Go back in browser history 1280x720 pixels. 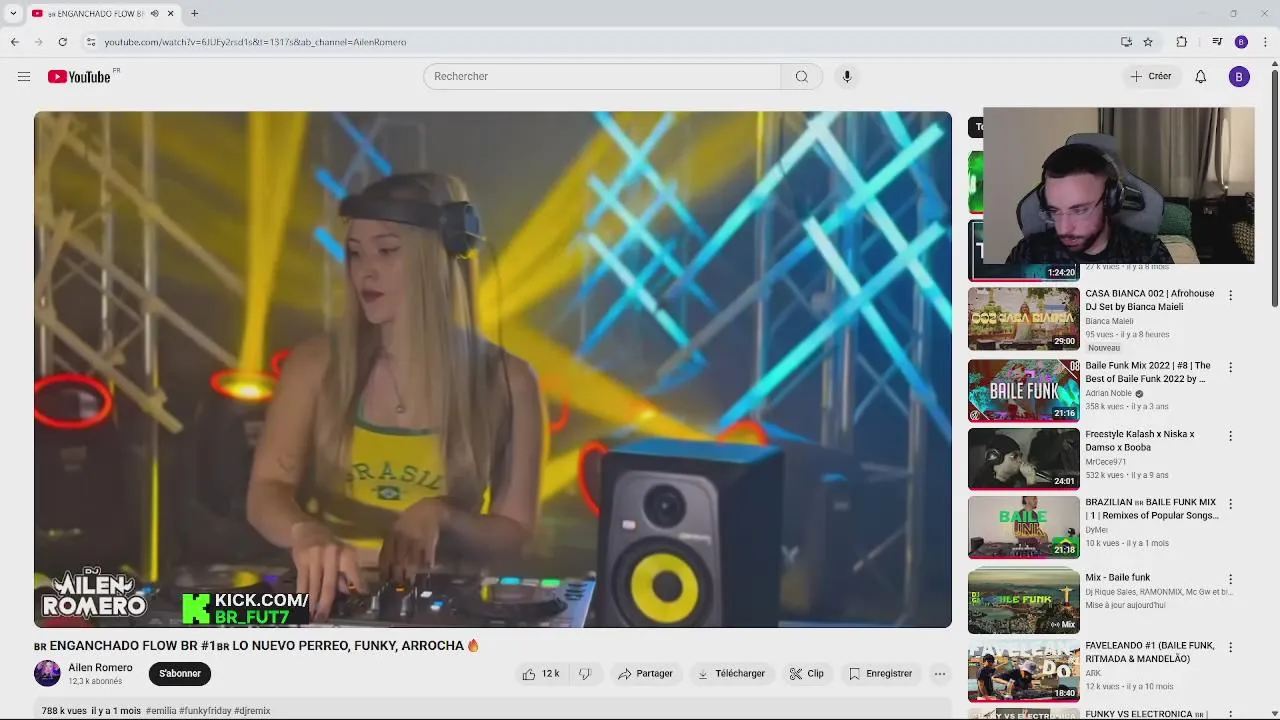pyautogui.click(x=14, y=42)
